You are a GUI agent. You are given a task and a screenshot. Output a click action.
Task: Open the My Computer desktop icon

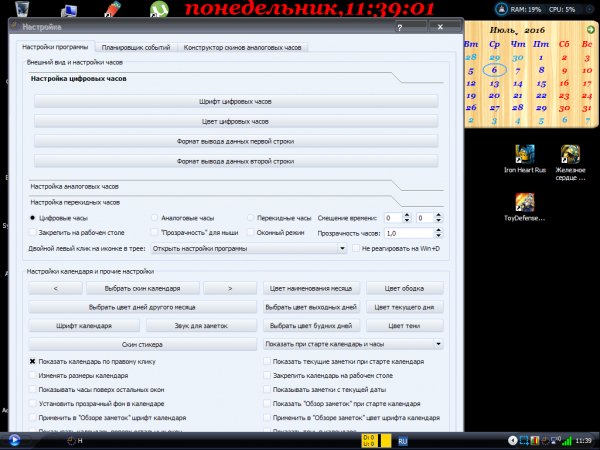(x=69, y=10)
